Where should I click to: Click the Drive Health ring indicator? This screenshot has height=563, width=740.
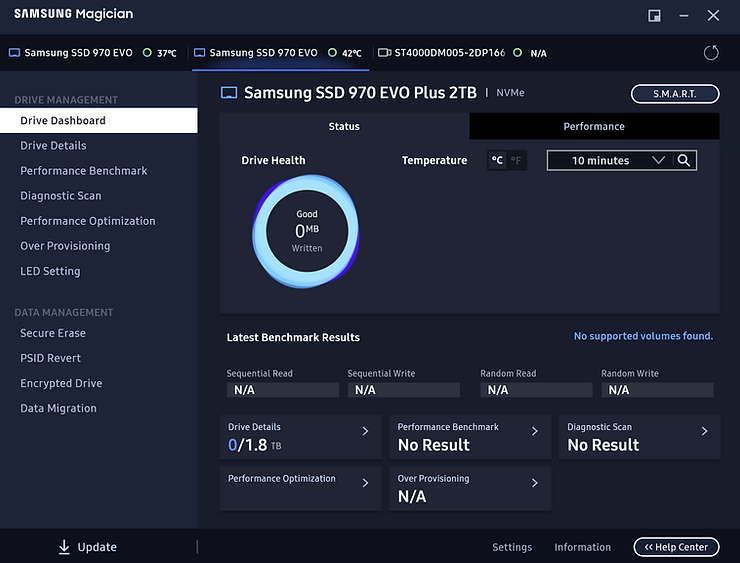[x=307, y=231]
